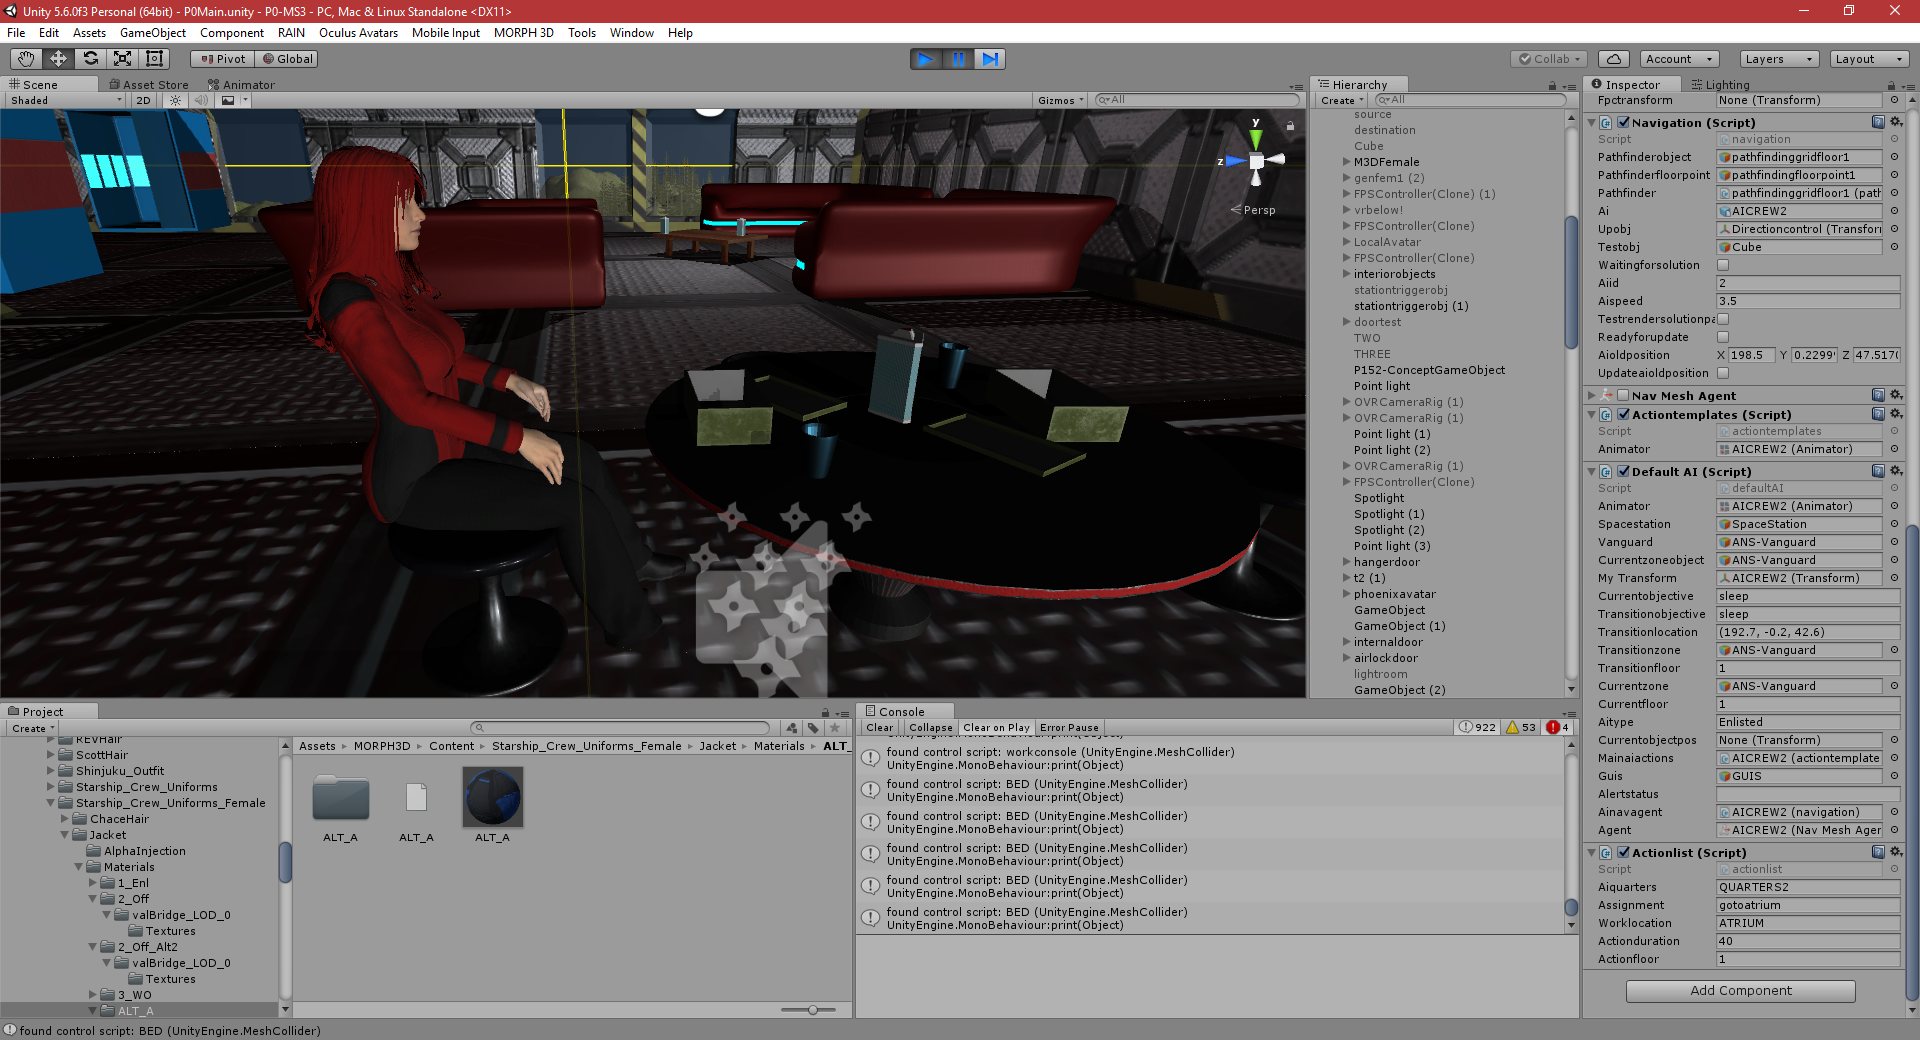The image size is (1920, 1040).
Task: Toggle Readyforupdate checkbox
Action: pos(1723,337)
